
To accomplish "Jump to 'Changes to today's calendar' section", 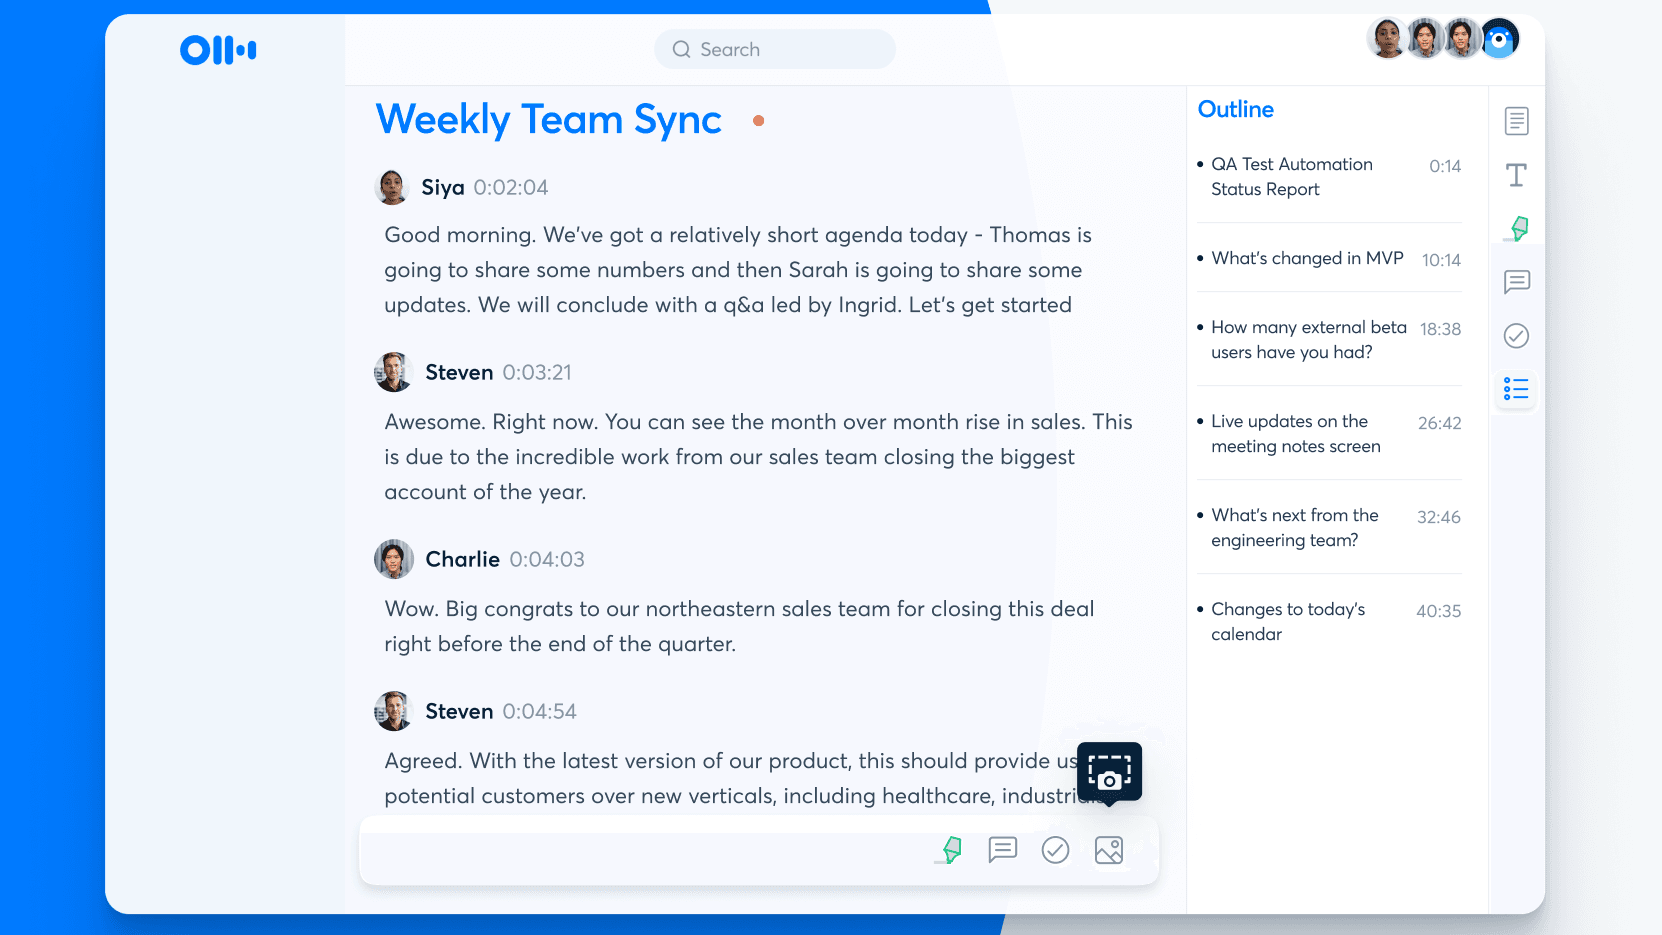I will point(1288,621).
